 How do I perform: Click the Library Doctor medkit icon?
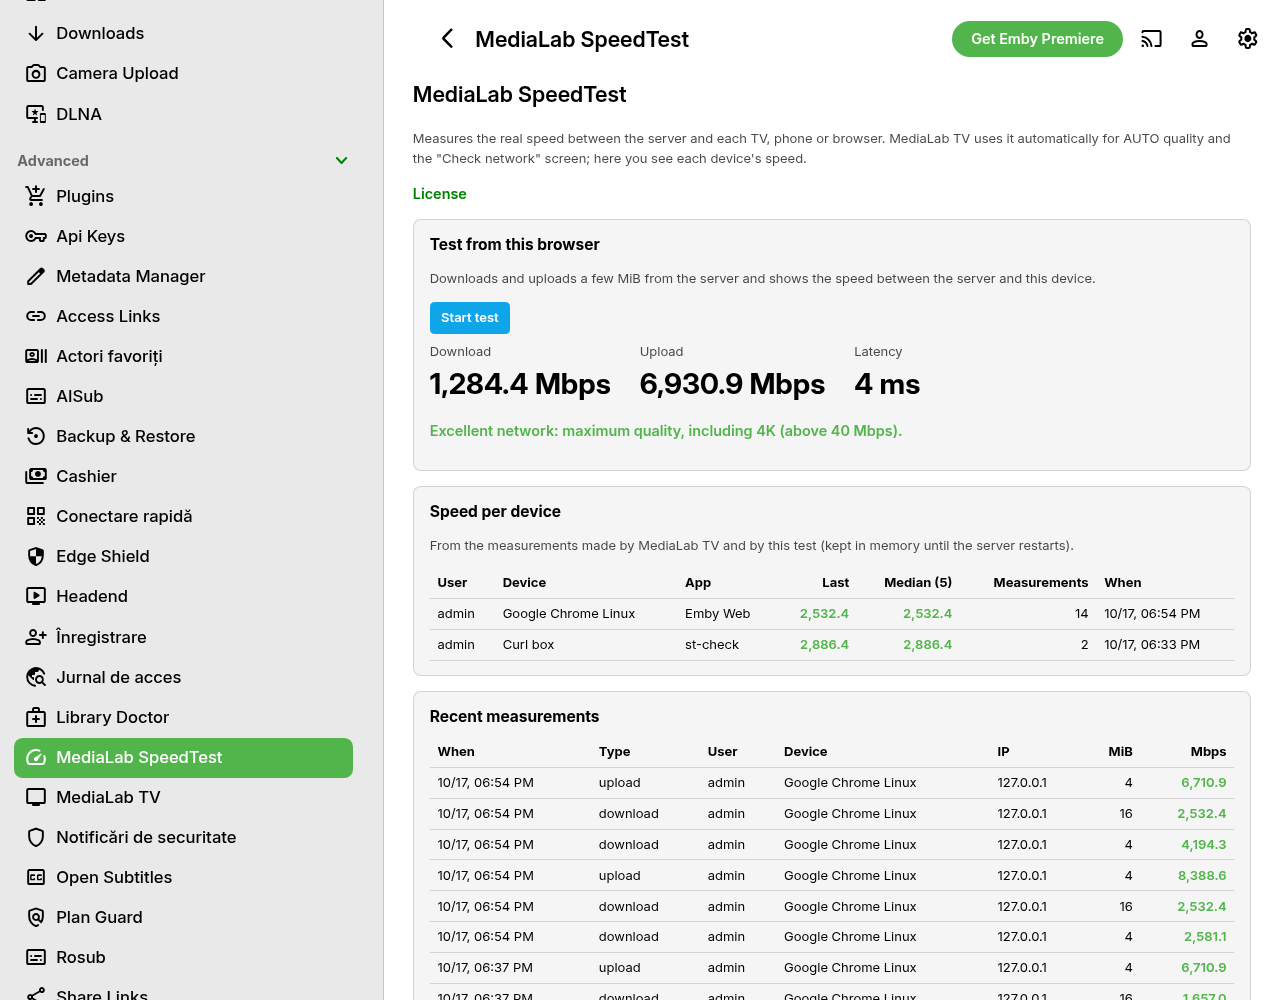(36, 717)
